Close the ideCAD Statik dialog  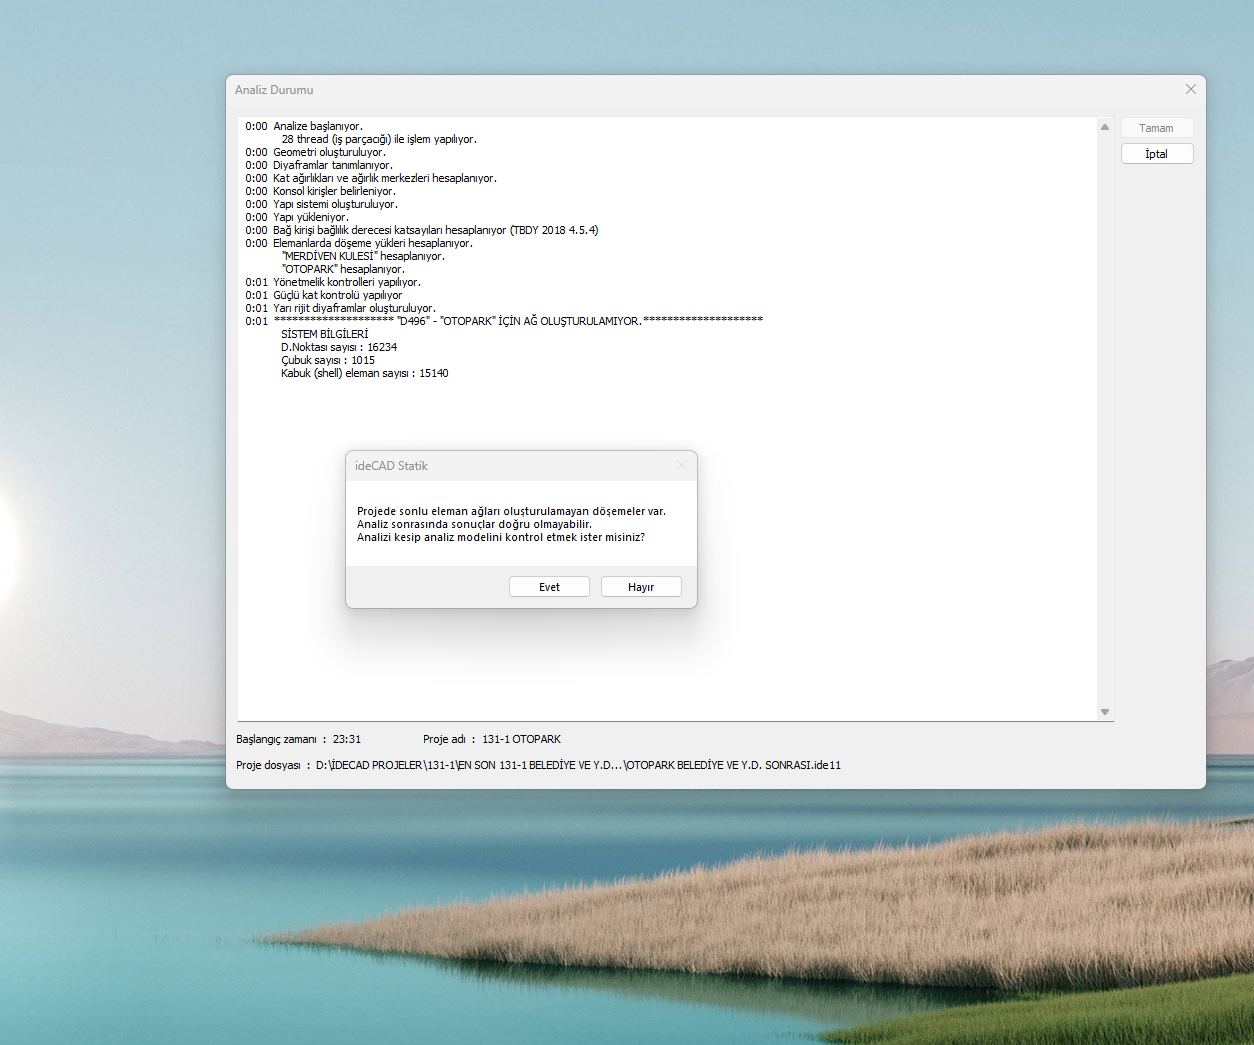[x=681, y=465]
